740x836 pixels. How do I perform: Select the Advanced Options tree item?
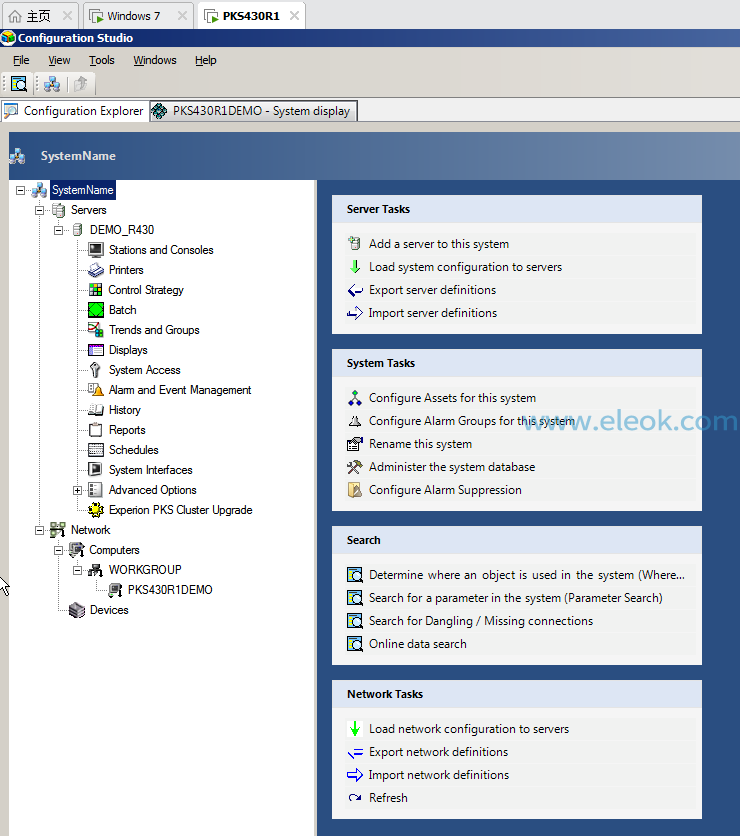click(152, 489)
